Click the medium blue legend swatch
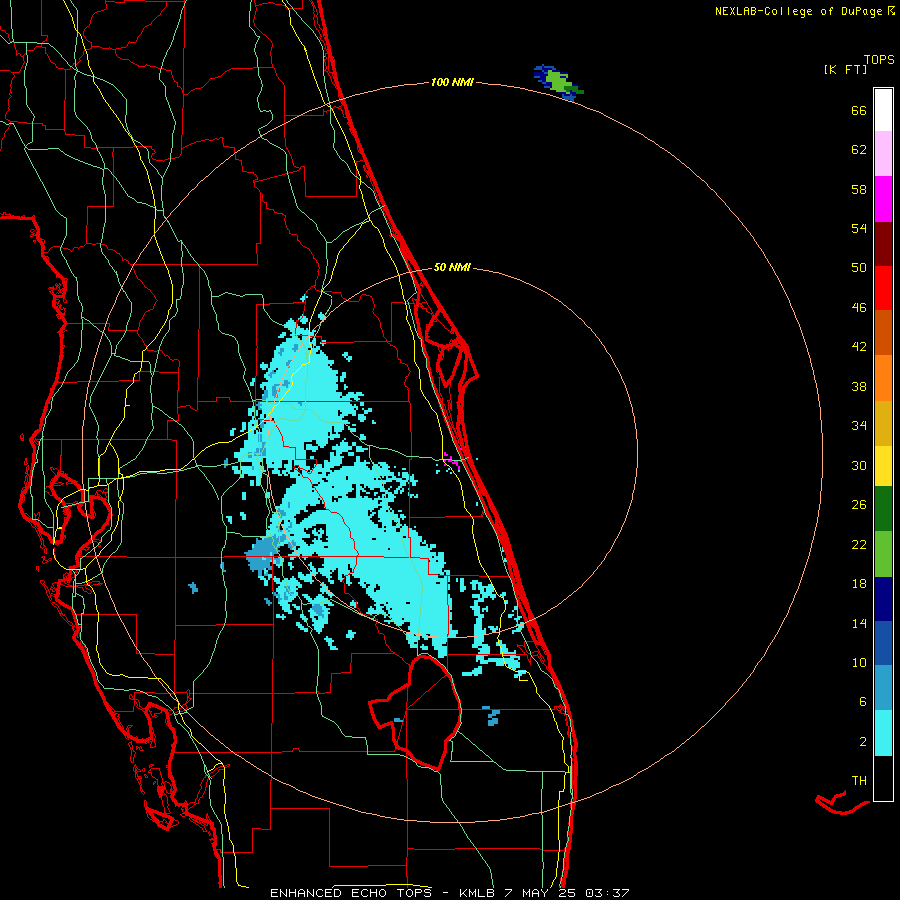The image size is (900, 900). 883,643
